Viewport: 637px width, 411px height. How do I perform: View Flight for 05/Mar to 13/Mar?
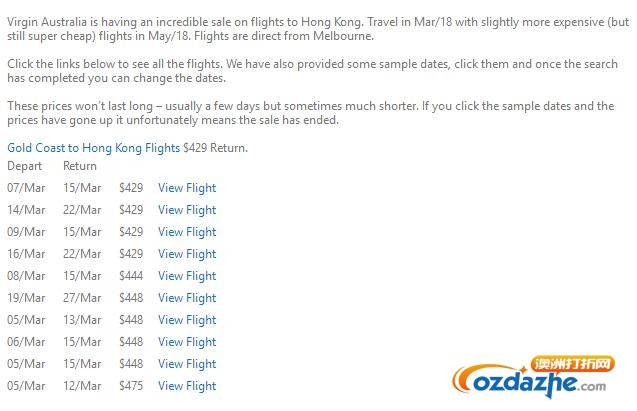click(187, 320)
